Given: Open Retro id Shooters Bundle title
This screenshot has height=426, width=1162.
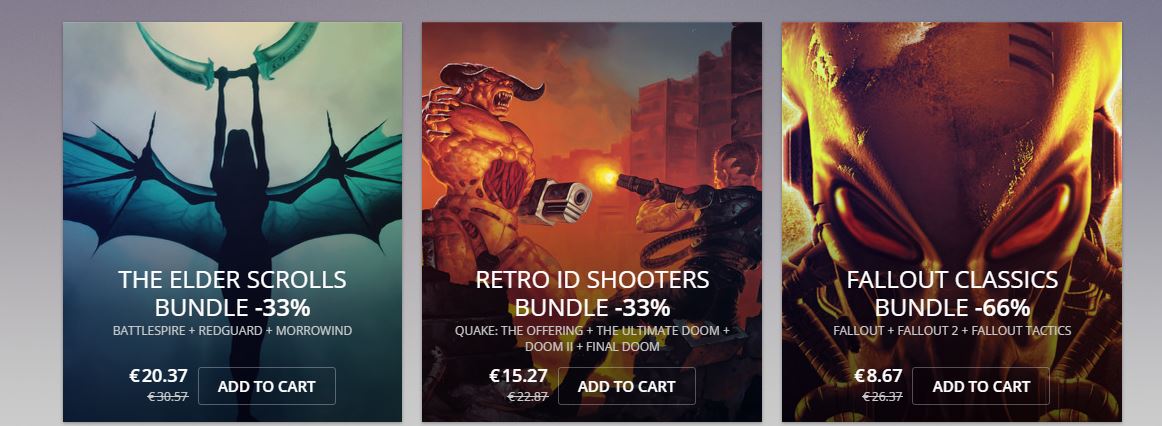Looking at the screenshot, I should coord(592,293).
